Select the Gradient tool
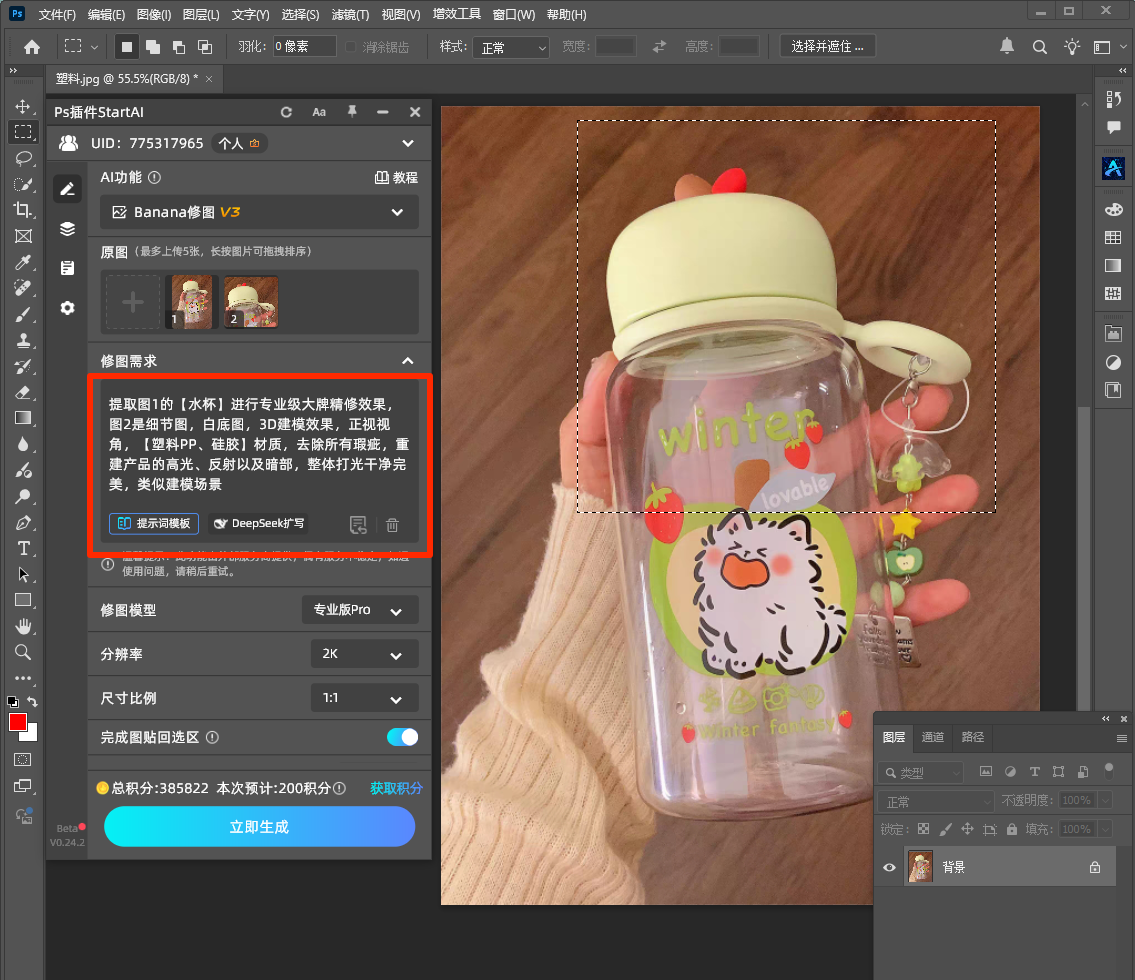Viewport: 1135px width, 980px height. click(x=23, y=418)
